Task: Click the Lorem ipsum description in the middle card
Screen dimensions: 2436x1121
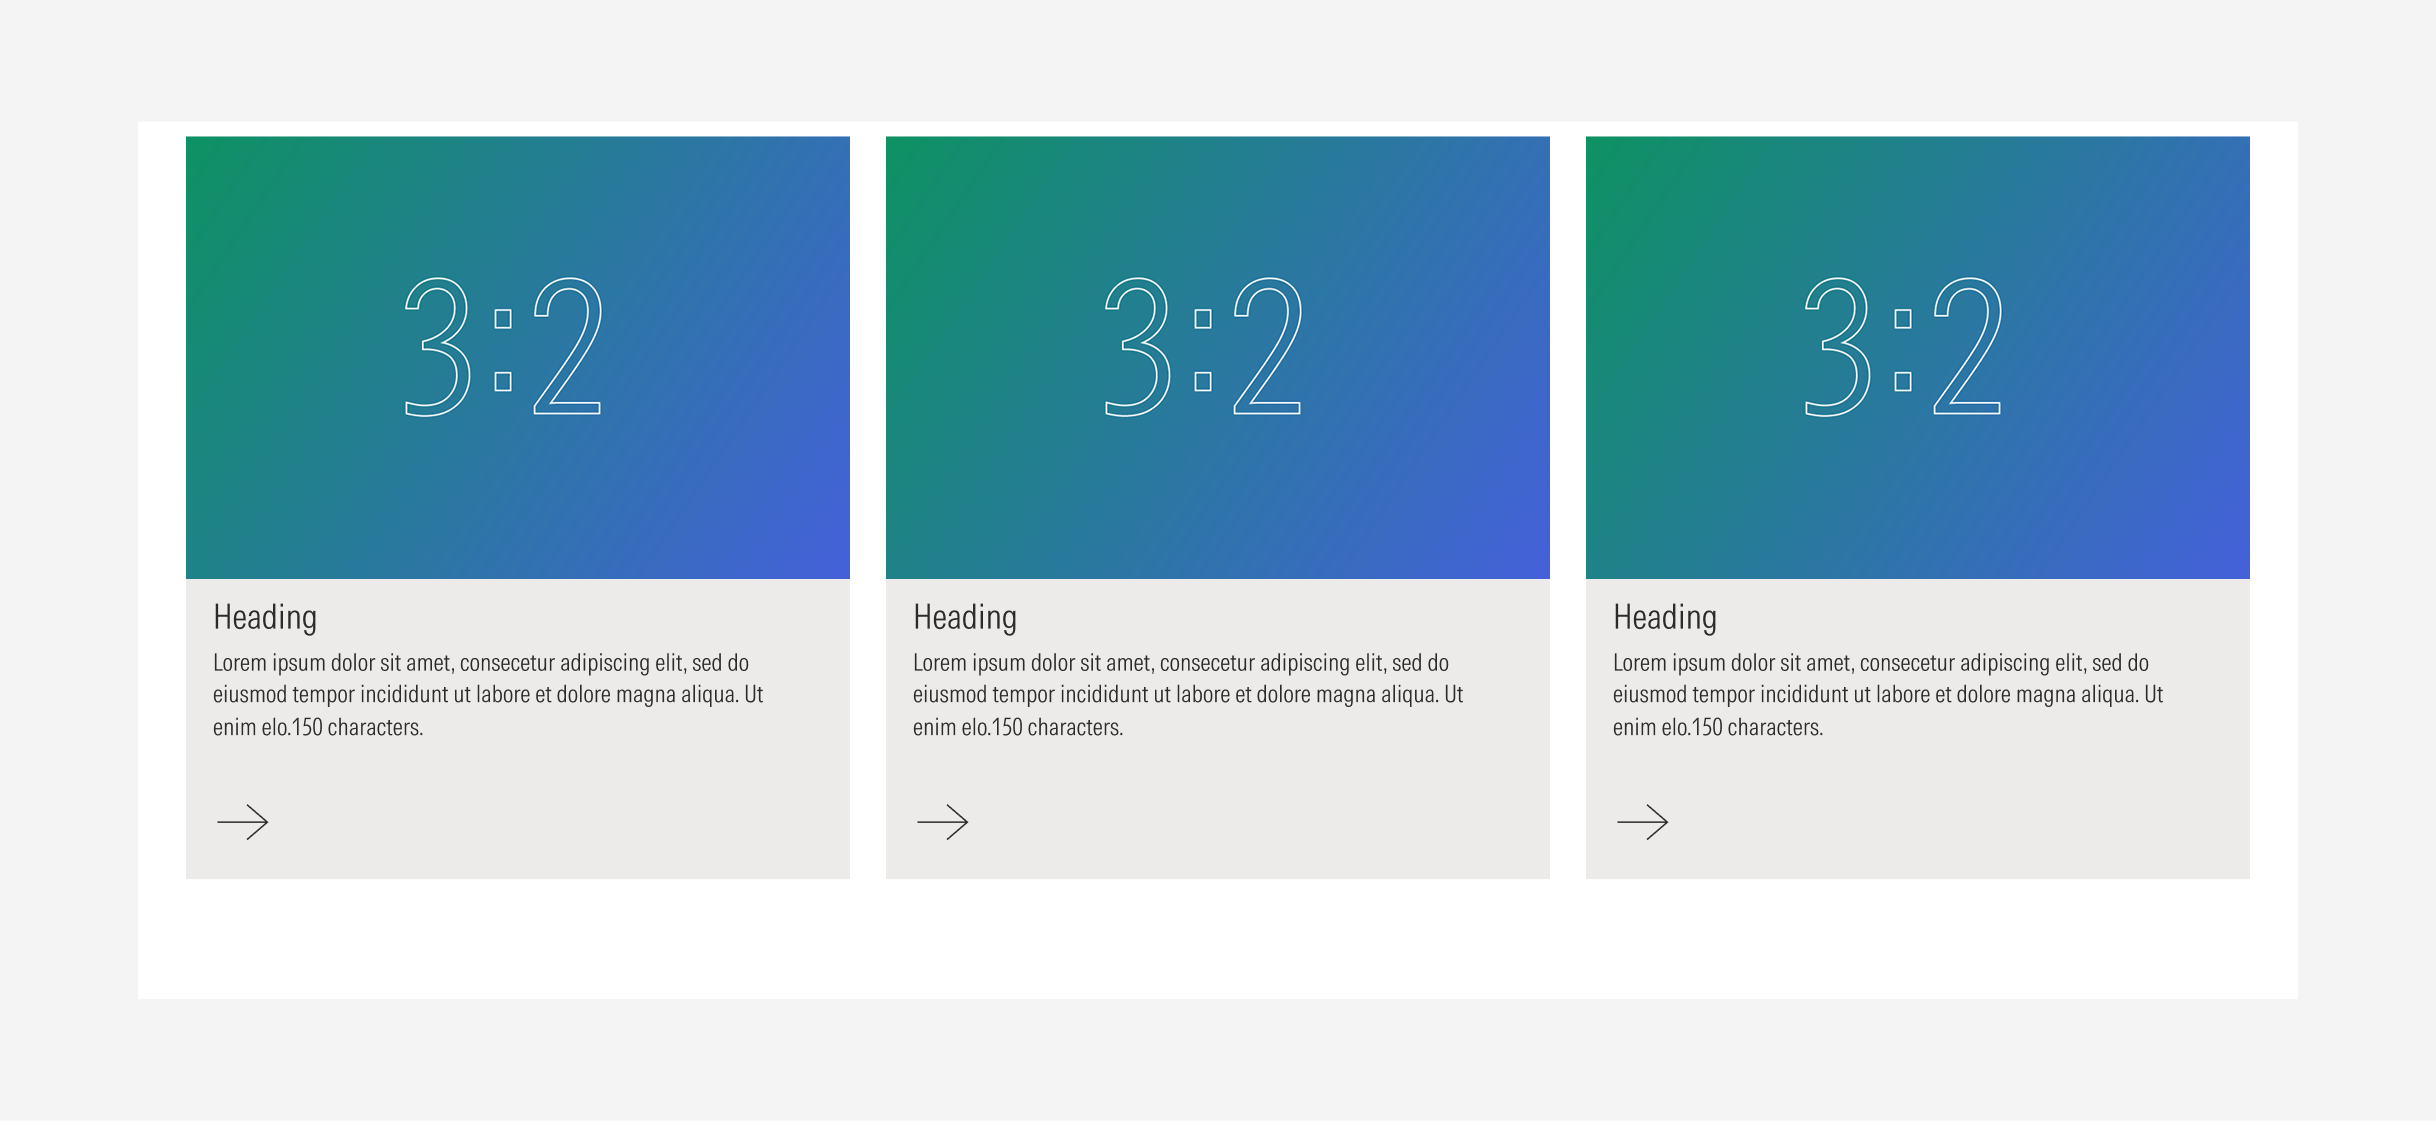Action: (x=1188, y=694)
